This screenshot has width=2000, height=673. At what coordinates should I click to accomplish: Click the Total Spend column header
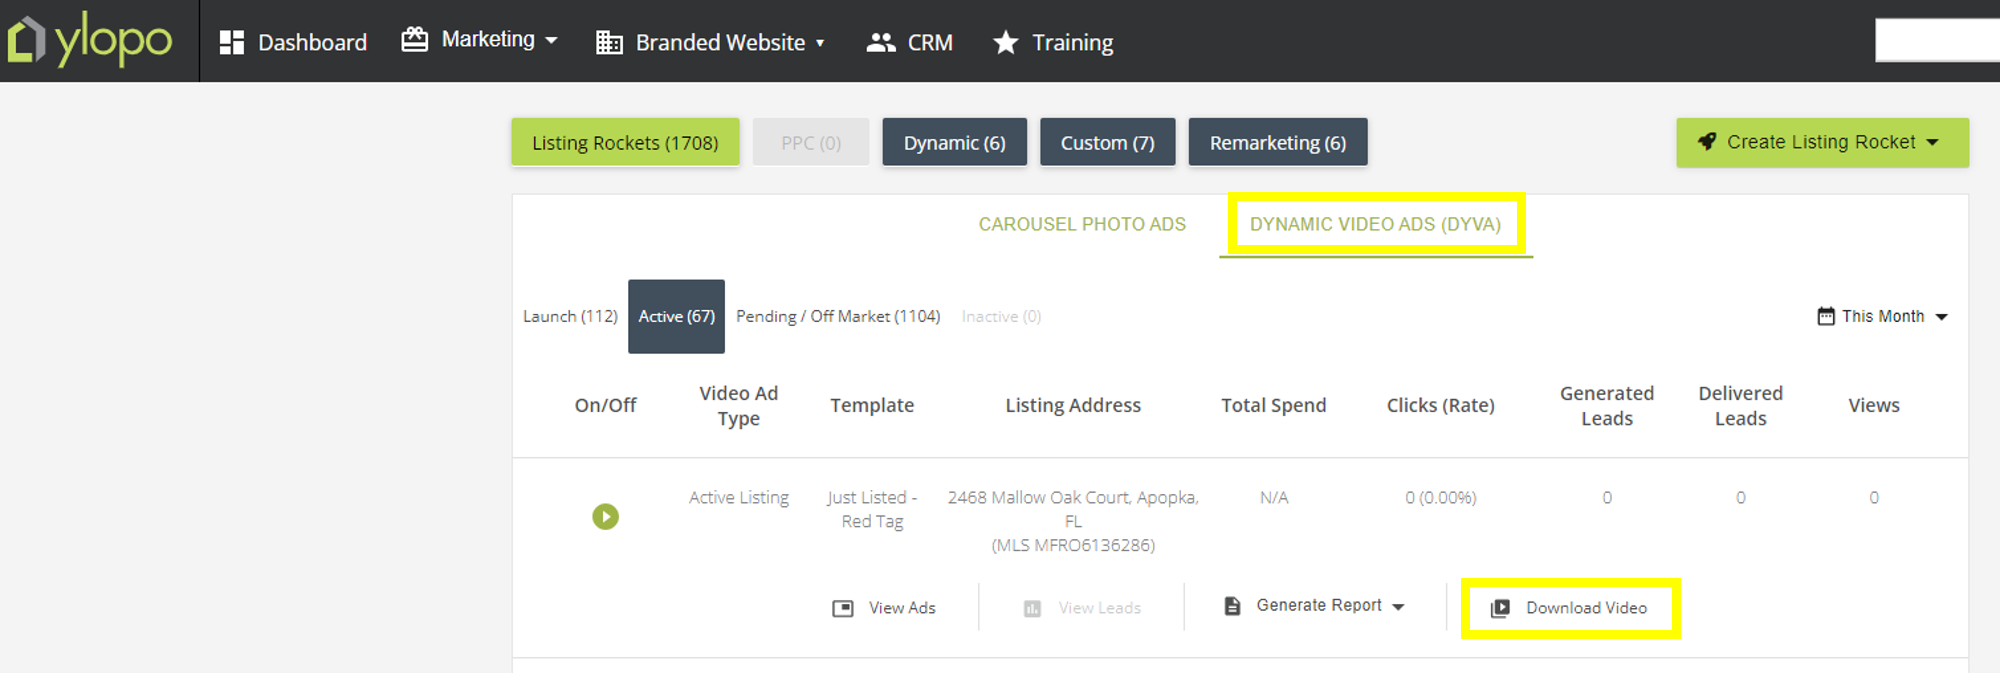pyautogui.click(x=1273, y=405)
